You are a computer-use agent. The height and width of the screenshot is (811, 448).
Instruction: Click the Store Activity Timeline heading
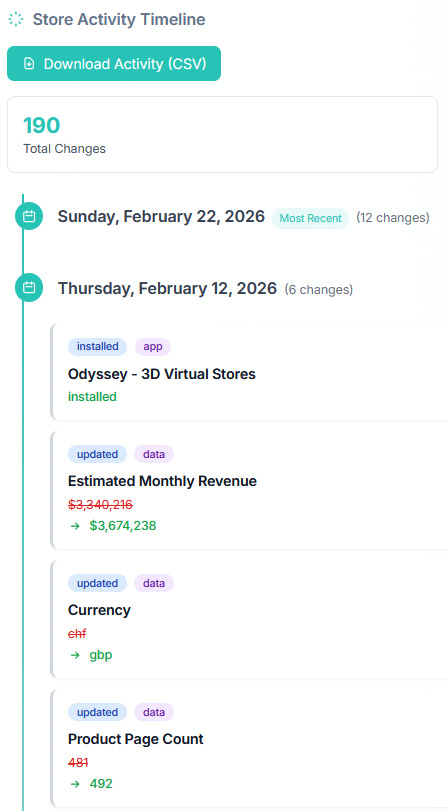[119, 20]
